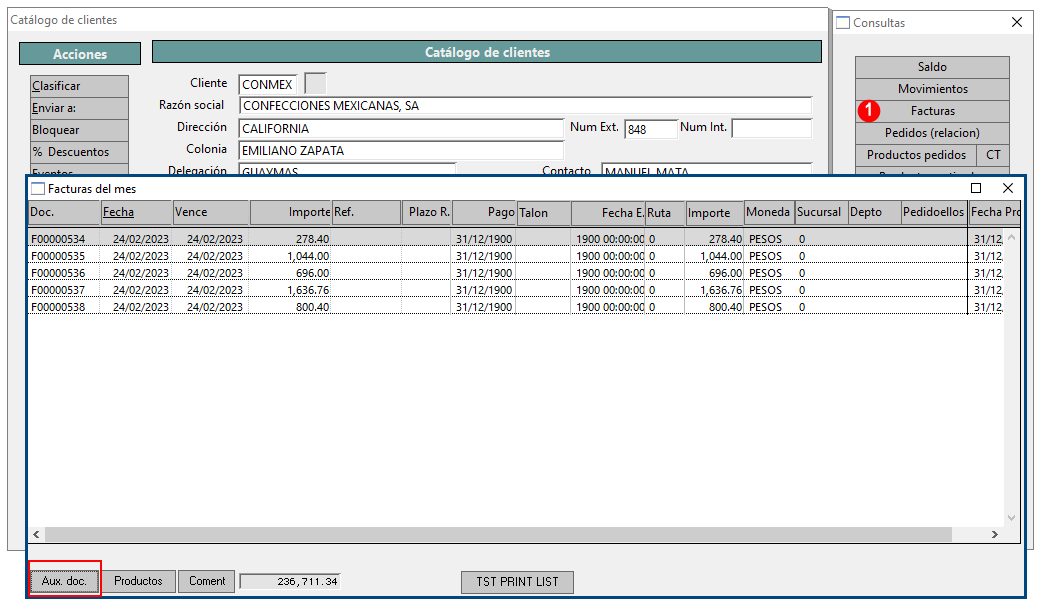This screenshot has height=604, width=1041.
Task: Click the CT button in Consultas
Action: [x=993, y=155]
